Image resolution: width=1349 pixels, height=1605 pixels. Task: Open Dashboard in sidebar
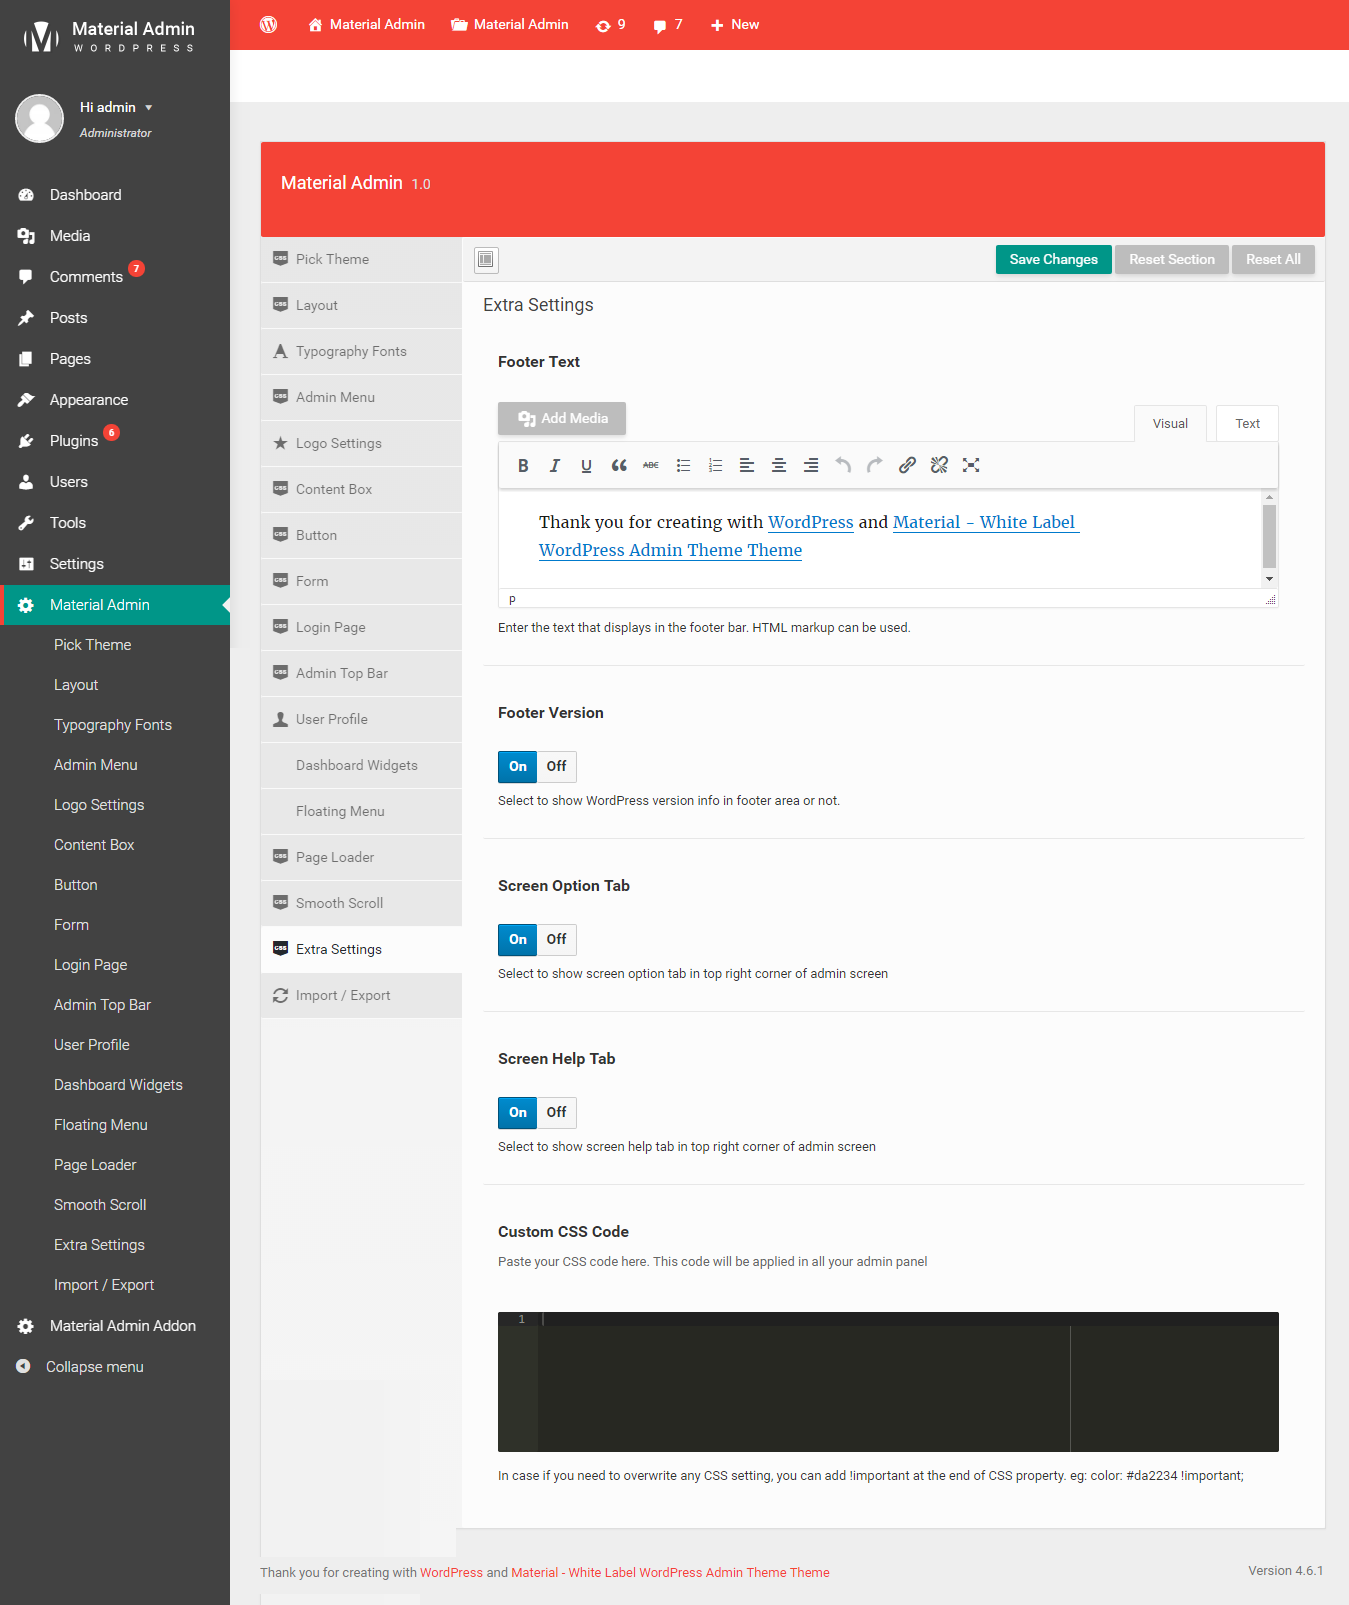(115, 195)
